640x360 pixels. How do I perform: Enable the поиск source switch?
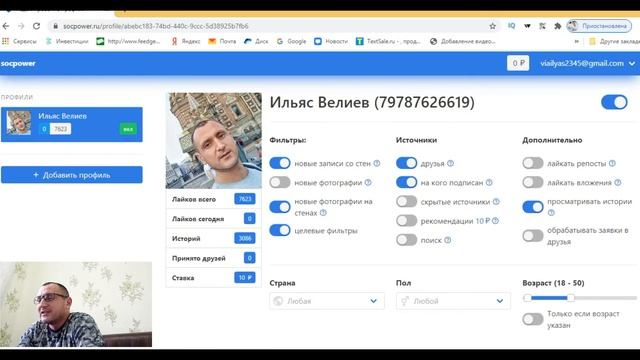tap(407, 240)
